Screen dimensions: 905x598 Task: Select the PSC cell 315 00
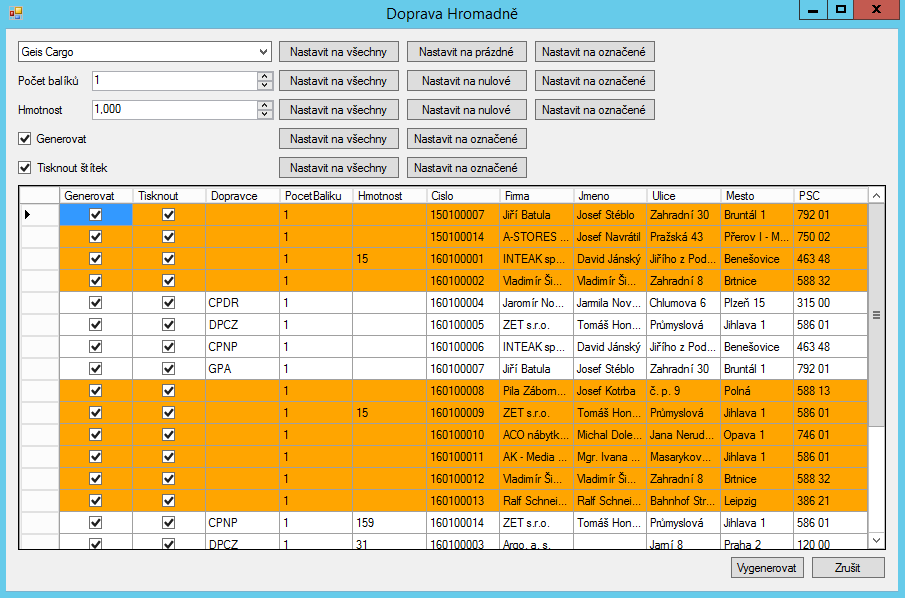(831, 302)
